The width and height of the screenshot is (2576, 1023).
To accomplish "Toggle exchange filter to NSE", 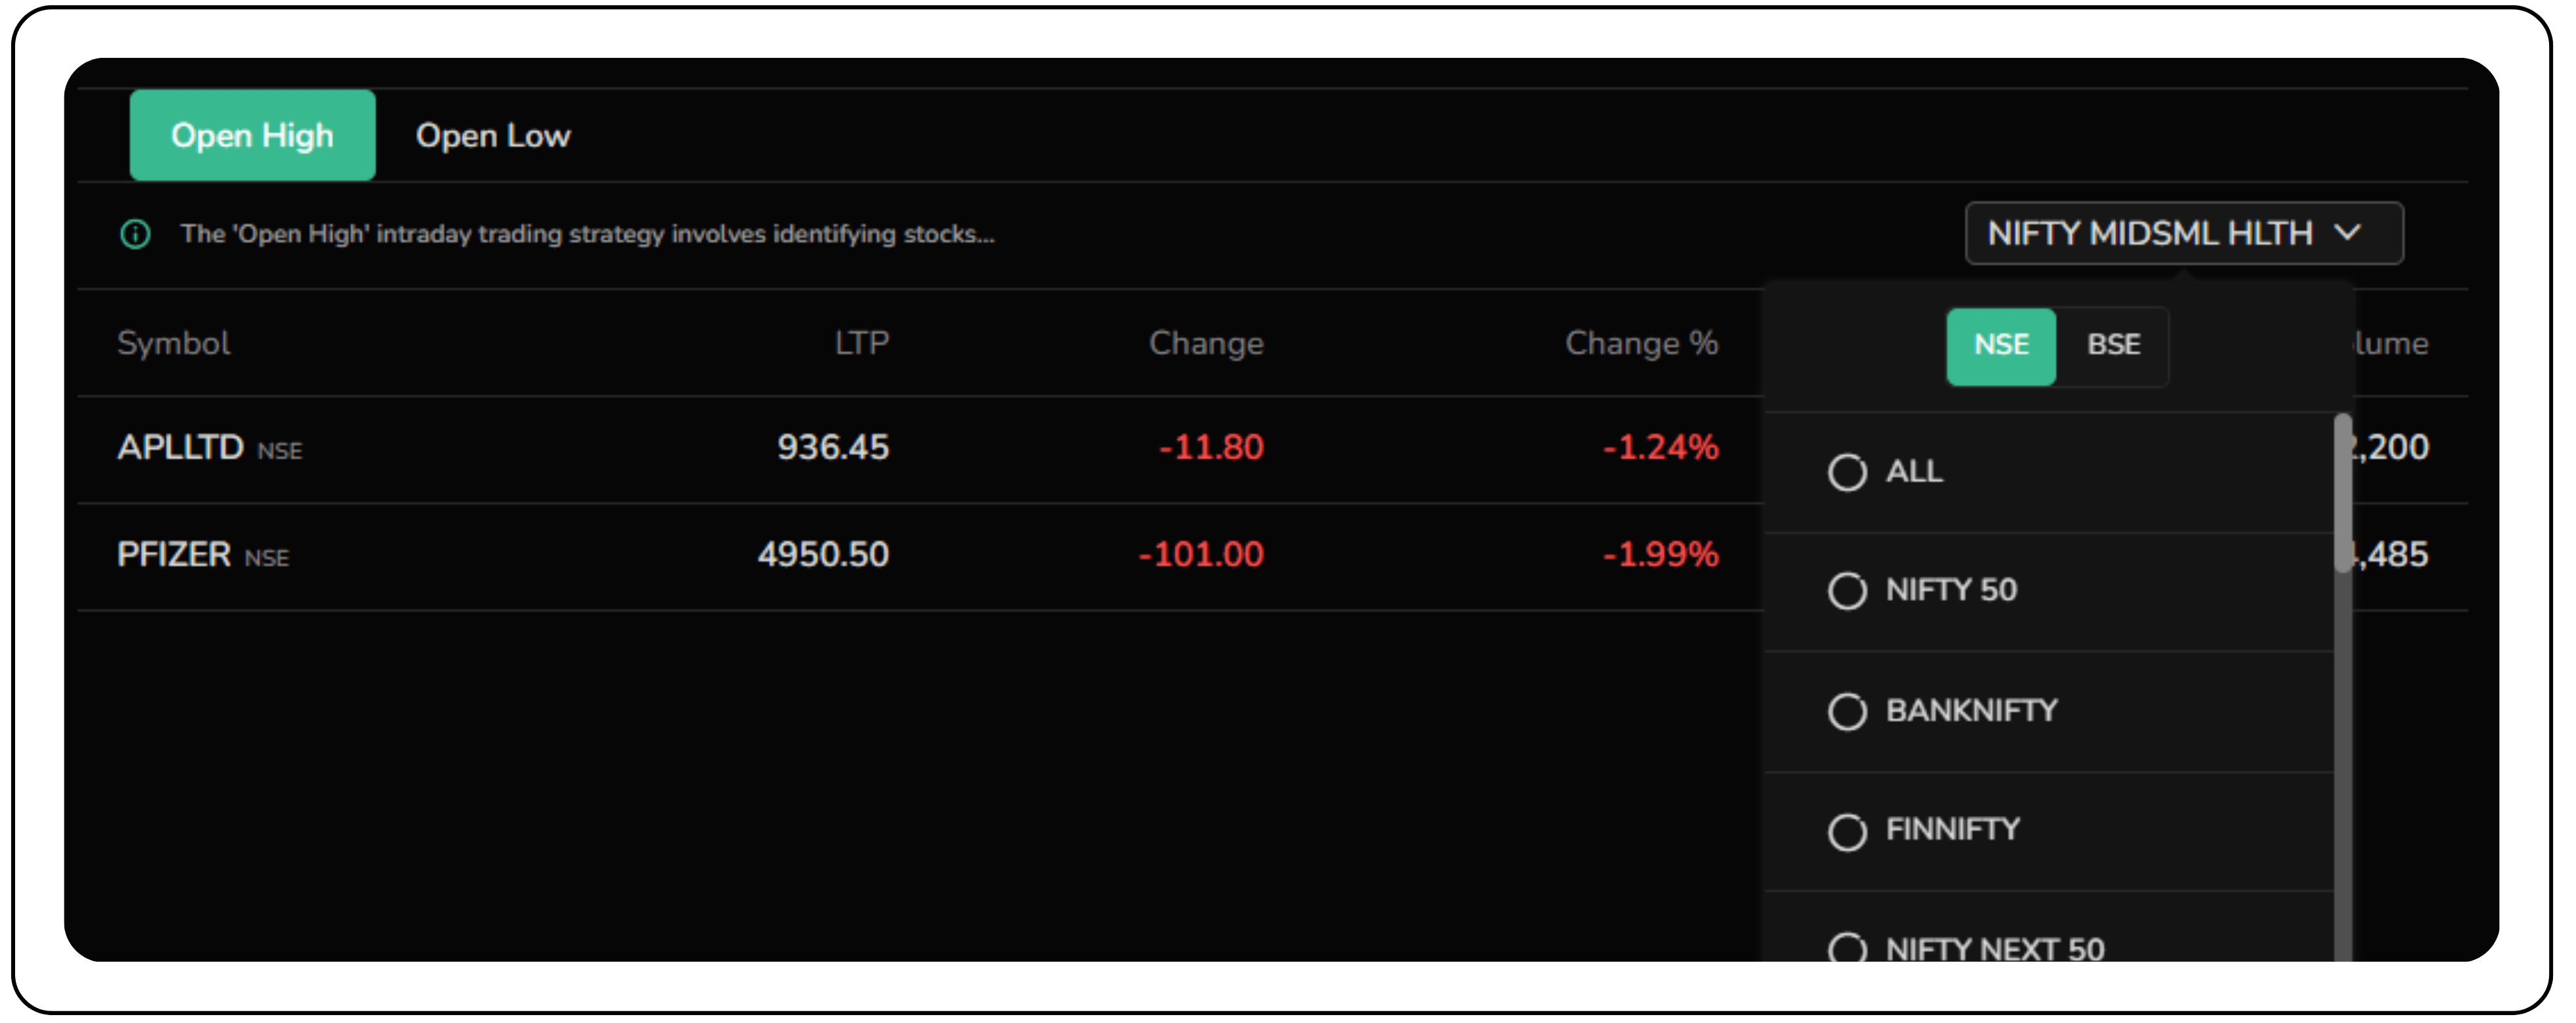I will coord(2000,345).
